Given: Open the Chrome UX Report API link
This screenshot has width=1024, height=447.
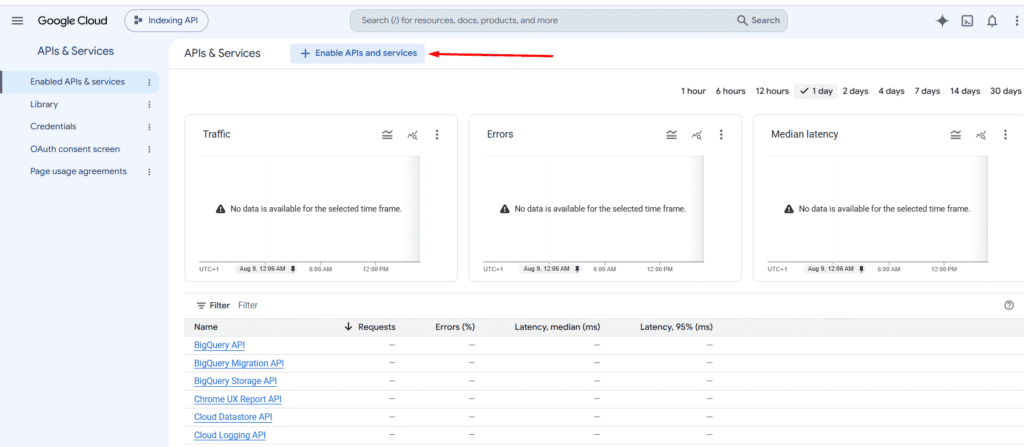Looking at the screenshot, I should (238, 399).
